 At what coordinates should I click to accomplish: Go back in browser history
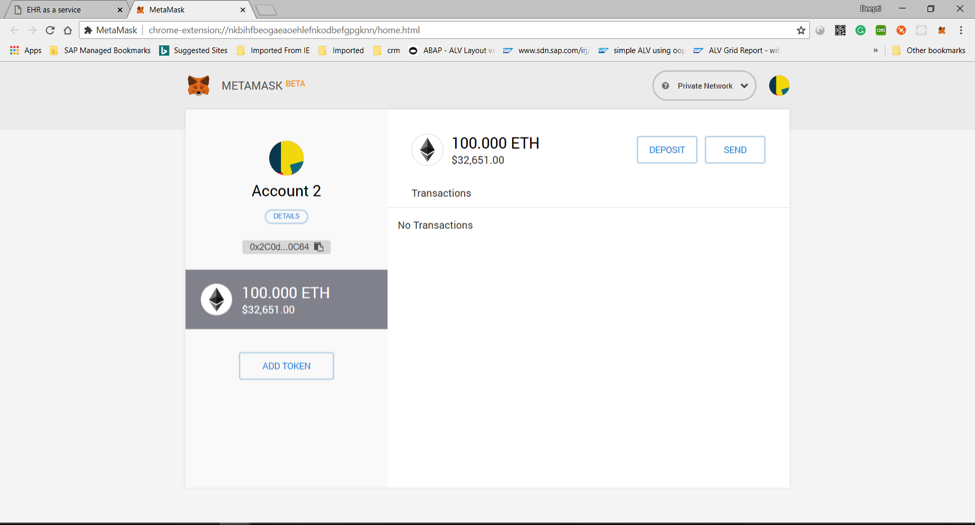14,30
